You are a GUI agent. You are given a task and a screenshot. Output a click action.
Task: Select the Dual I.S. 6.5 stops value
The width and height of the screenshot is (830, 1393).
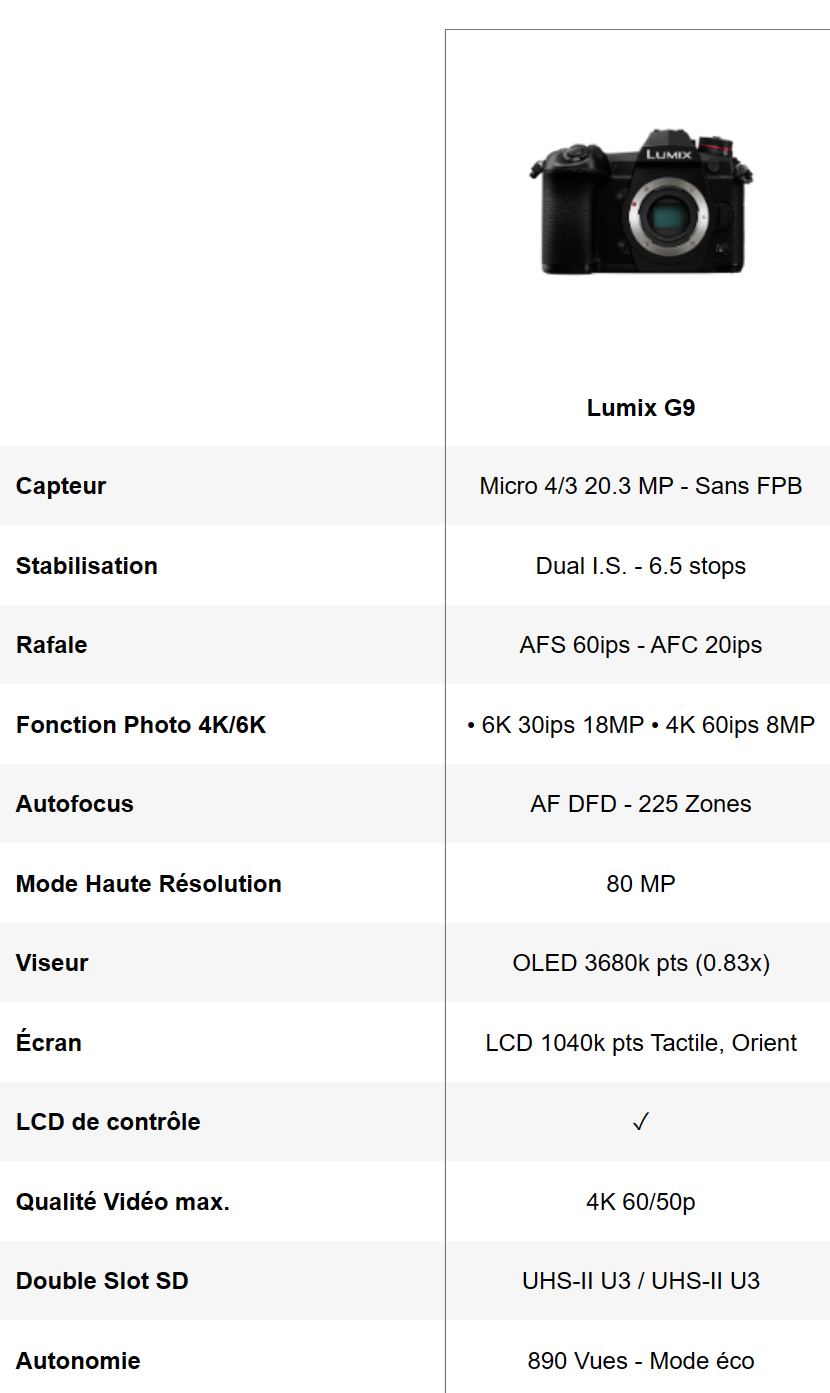tap(641, 566)
